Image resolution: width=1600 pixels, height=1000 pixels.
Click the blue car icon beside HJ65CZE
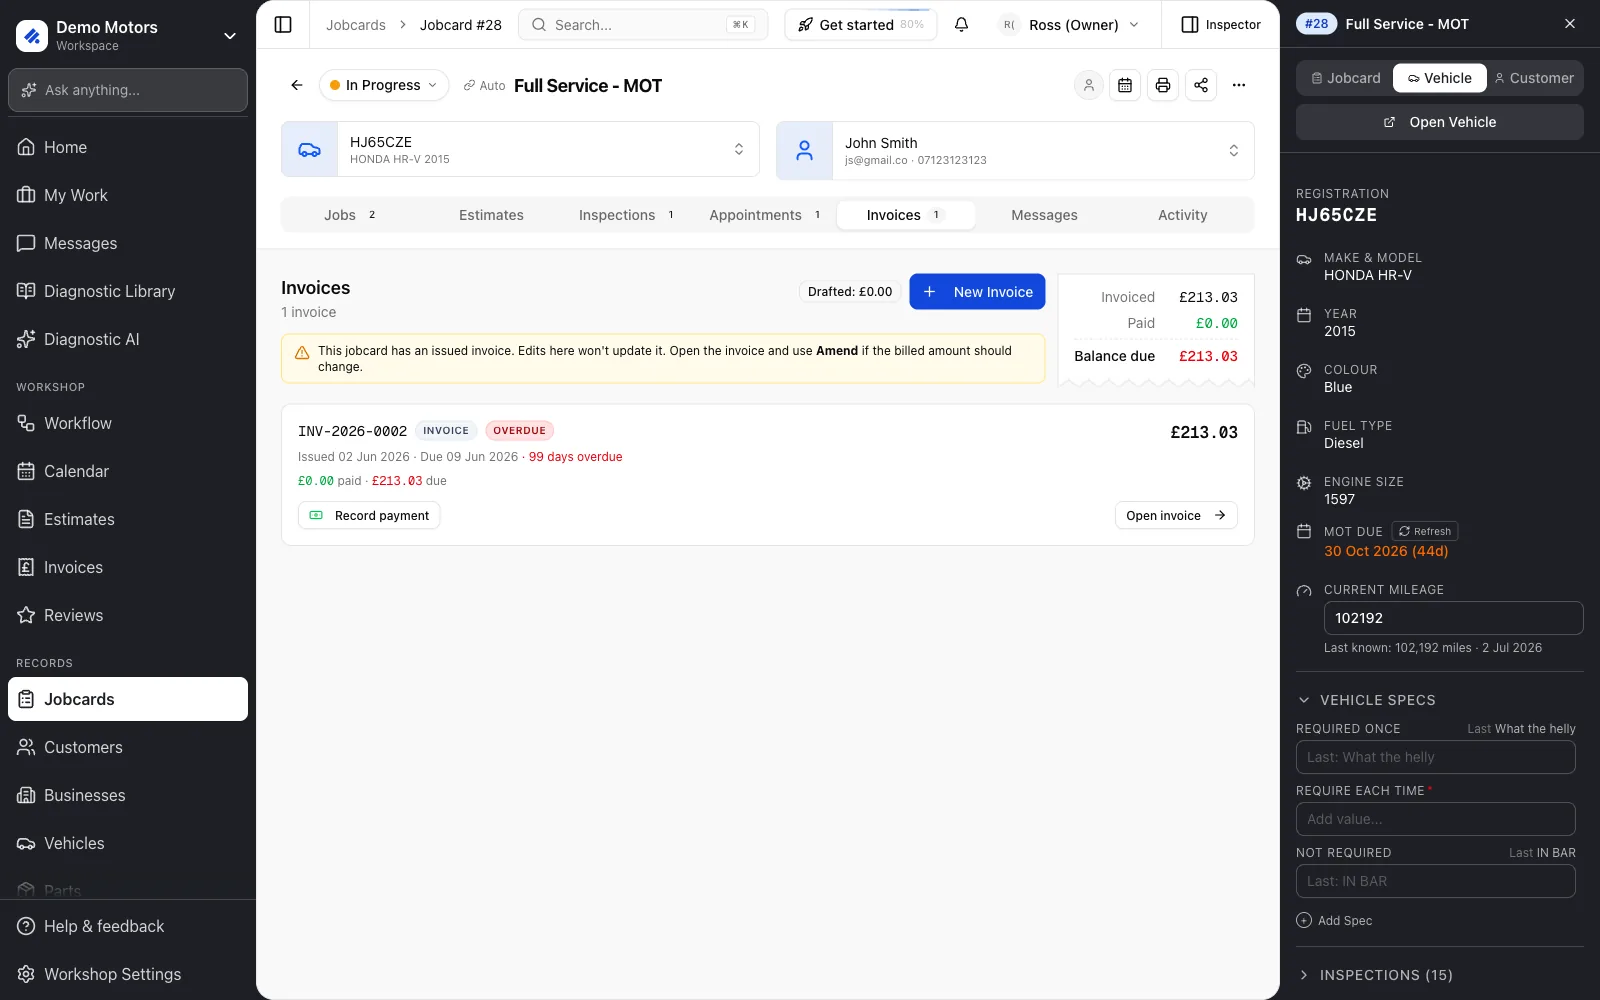[310, 150]
